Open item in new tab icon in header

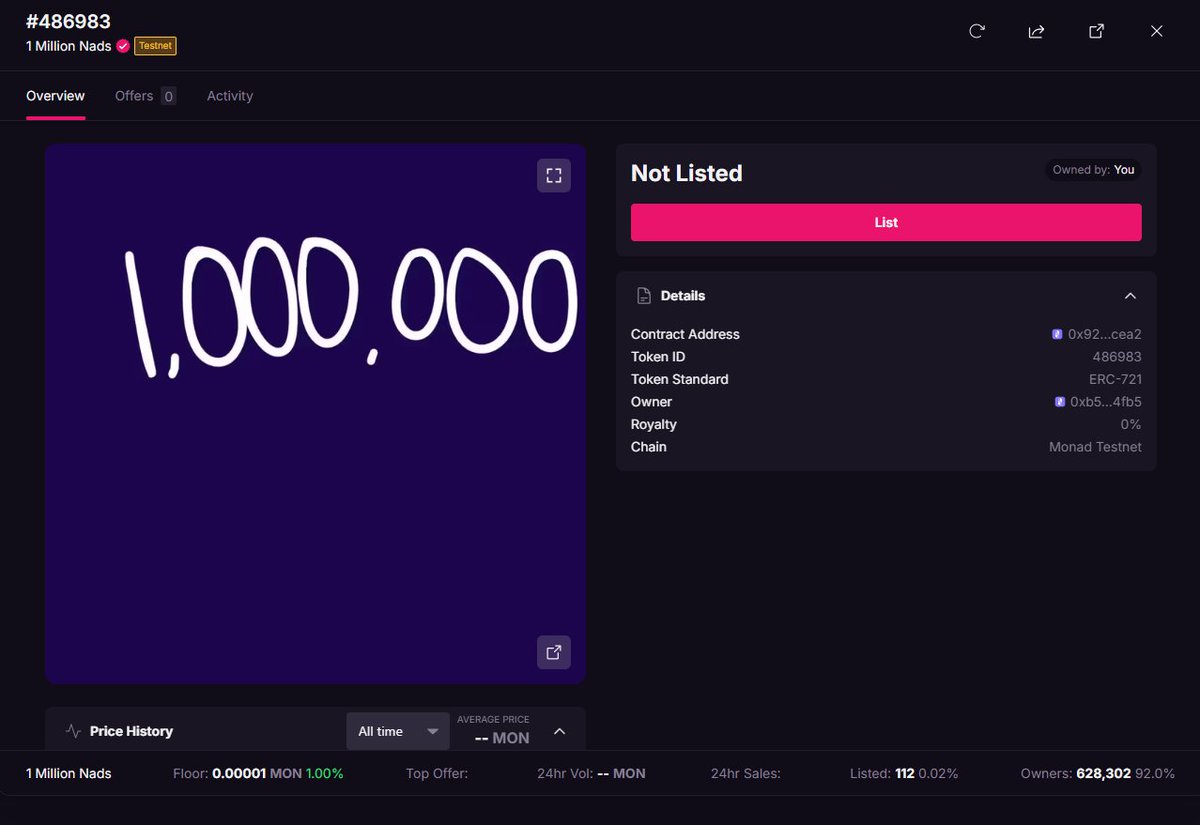pos(1096,31)
